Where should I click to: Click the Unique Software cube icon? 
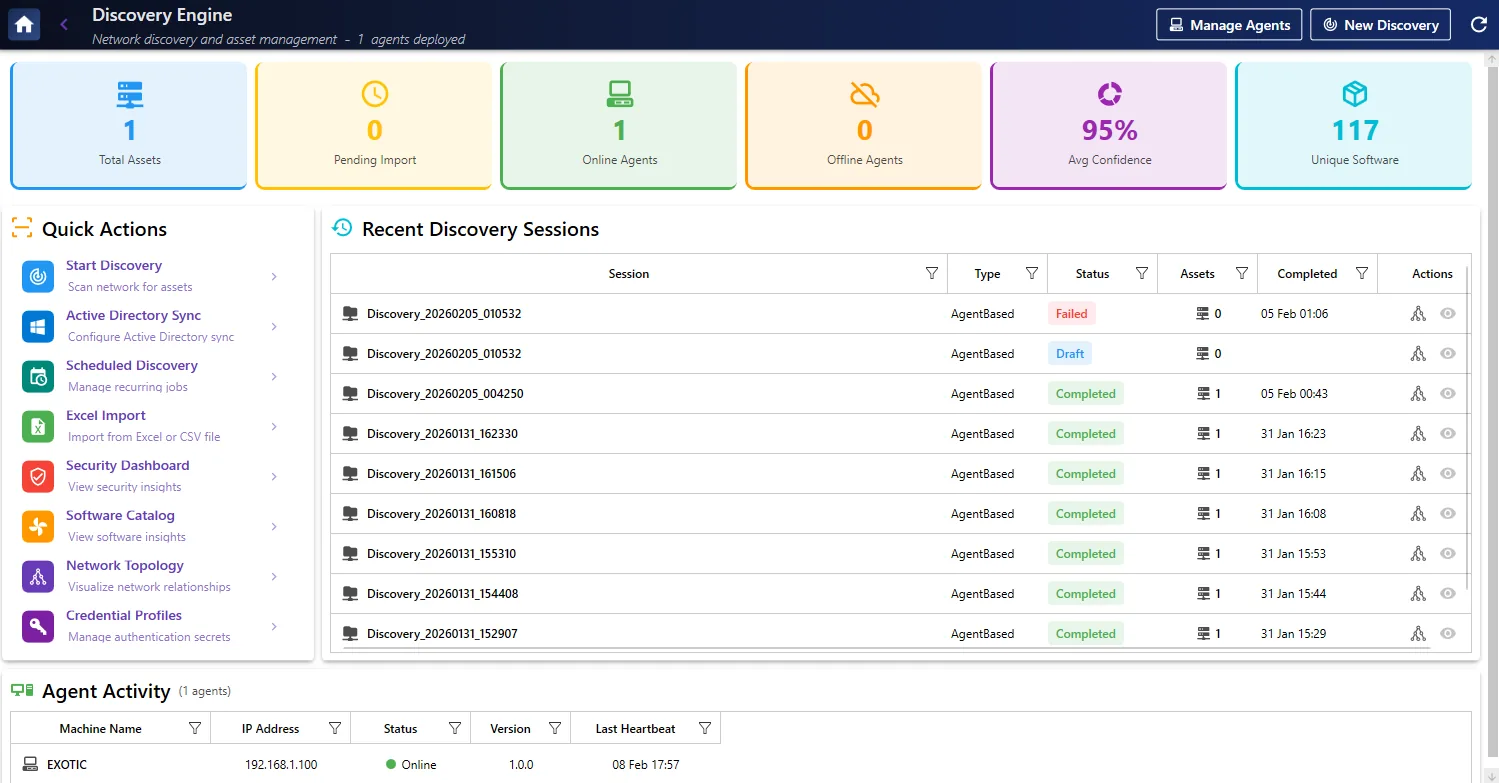[1355, 94]
